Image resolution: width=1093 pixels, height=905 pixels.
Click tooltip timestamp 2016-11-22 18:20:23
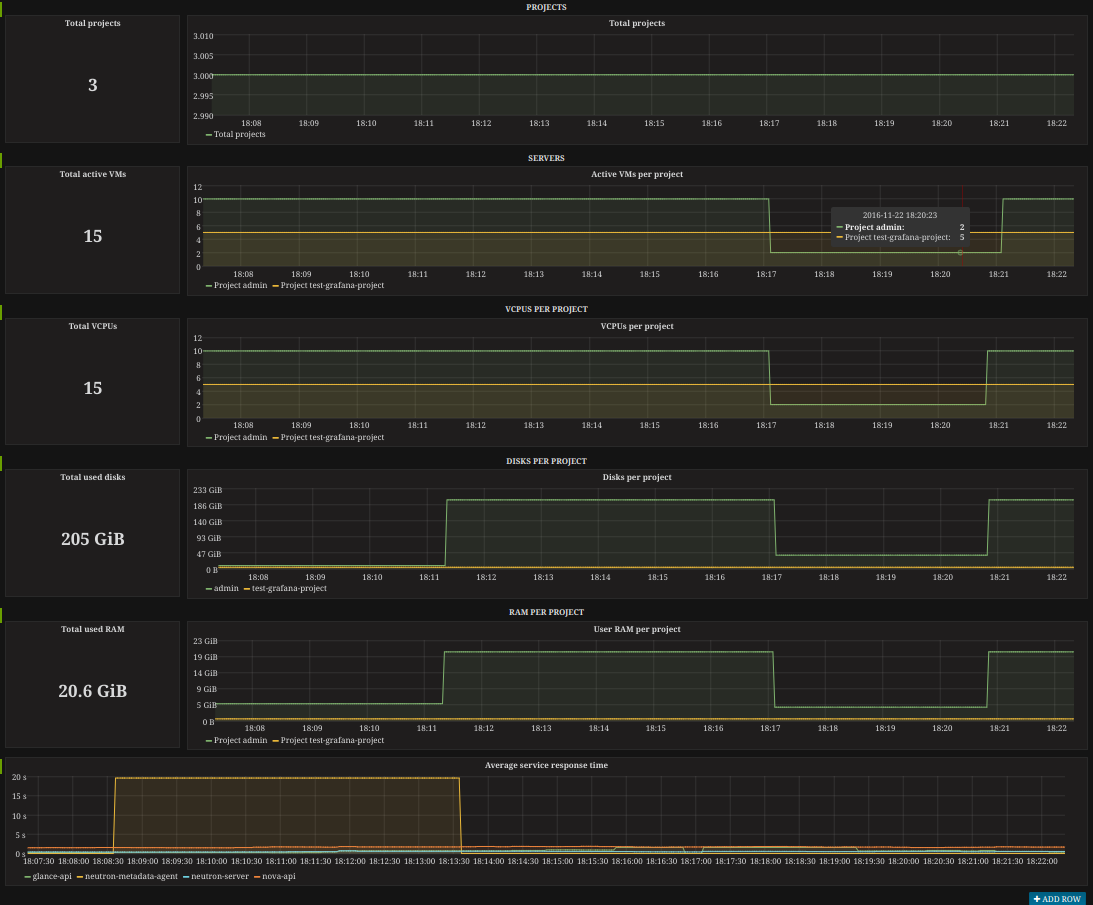(x=899, y=215)
